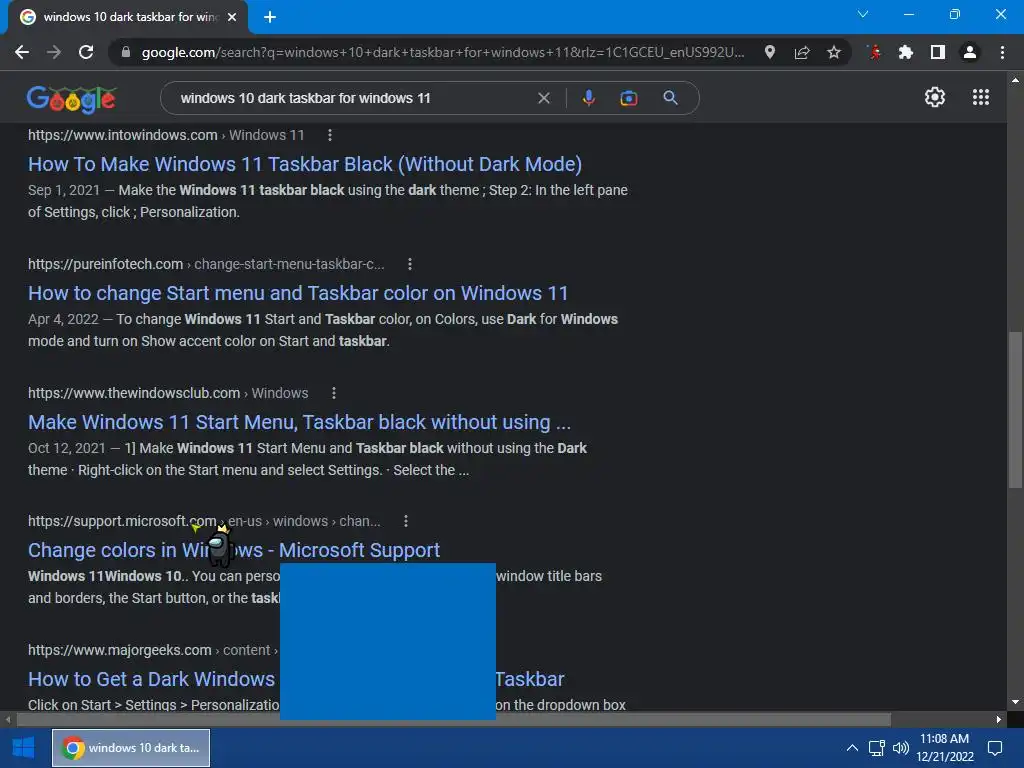Click the browser back arrow
The image size is (1024, 768).
click(x=22, y=52)
